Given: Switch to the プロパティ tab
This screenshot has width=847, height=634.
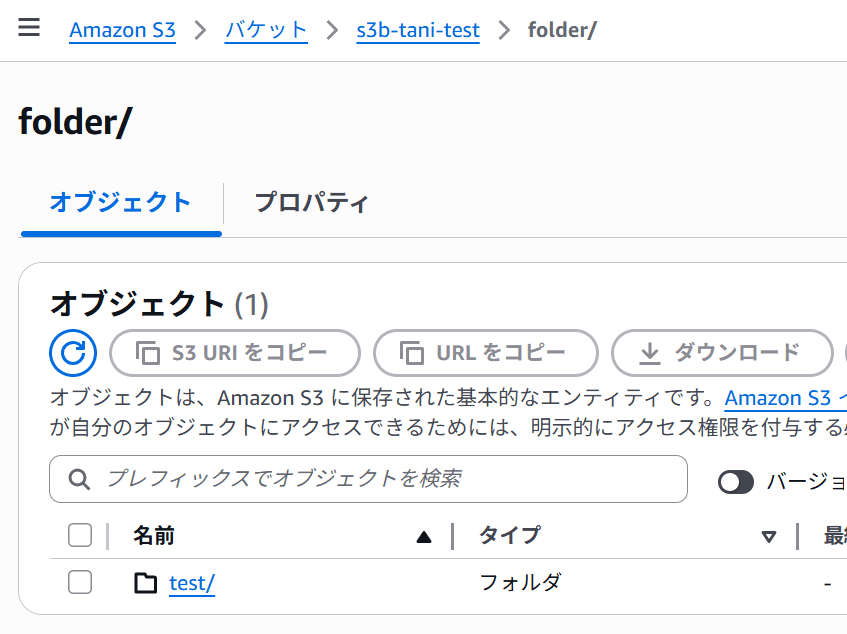Looking at the screenshot, I should click(311, 203).
